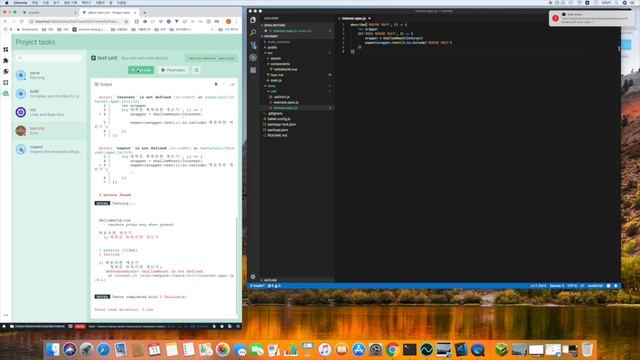The height and width of the screenshot is (360, 640).
Task: Open Safari from the Dock
Action: click(x=104, y=350)
